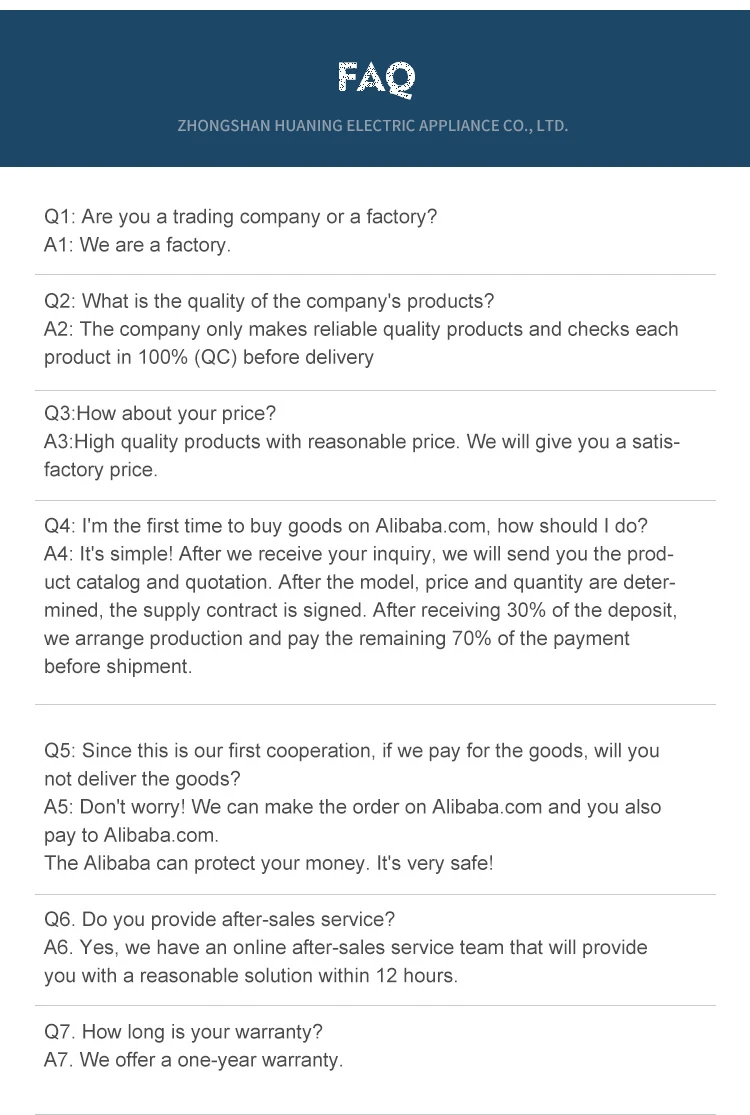
Task: Click answer A3 about reasonable price
Action: click(362, 456)
